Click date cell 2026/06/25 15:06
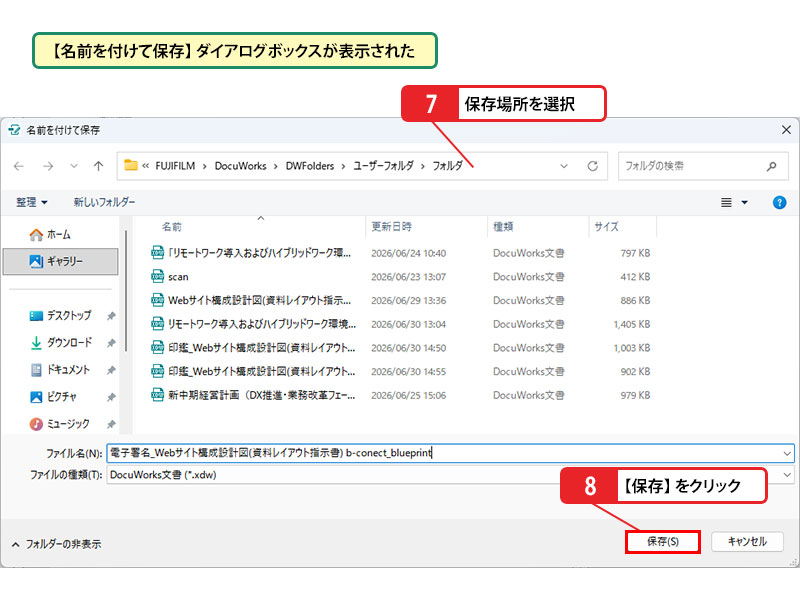Screen dimensions: 800x600 coord(409,395)
